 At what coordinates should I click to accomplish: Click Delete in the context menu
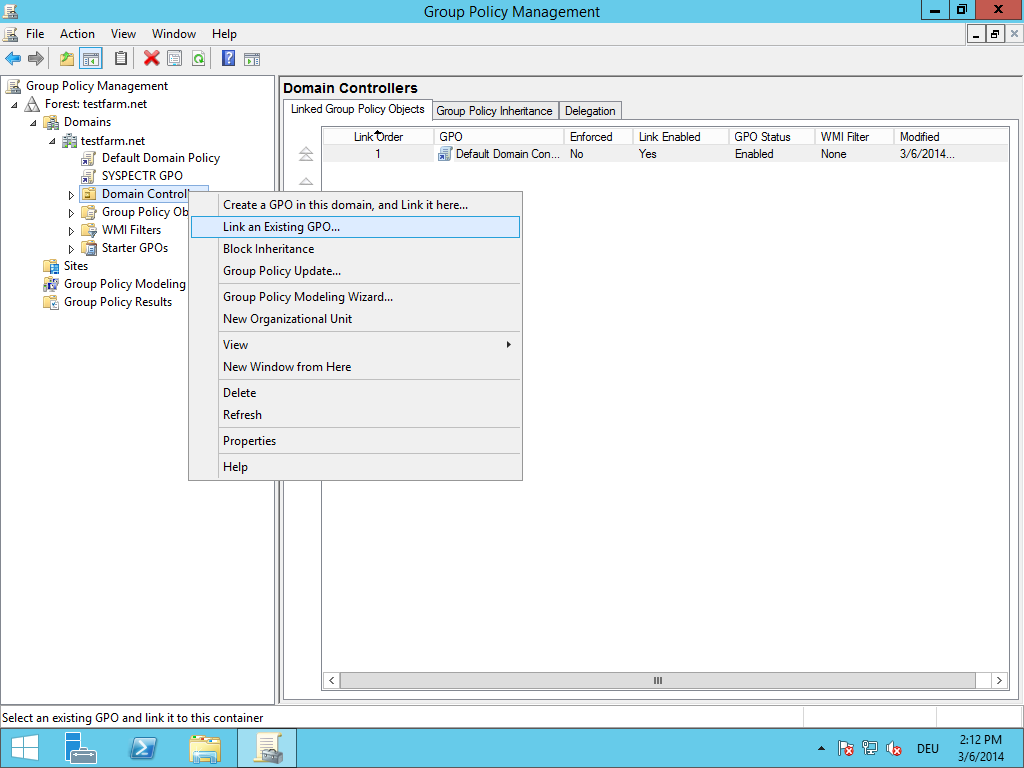pyautogui.click(x=355, y=393)
